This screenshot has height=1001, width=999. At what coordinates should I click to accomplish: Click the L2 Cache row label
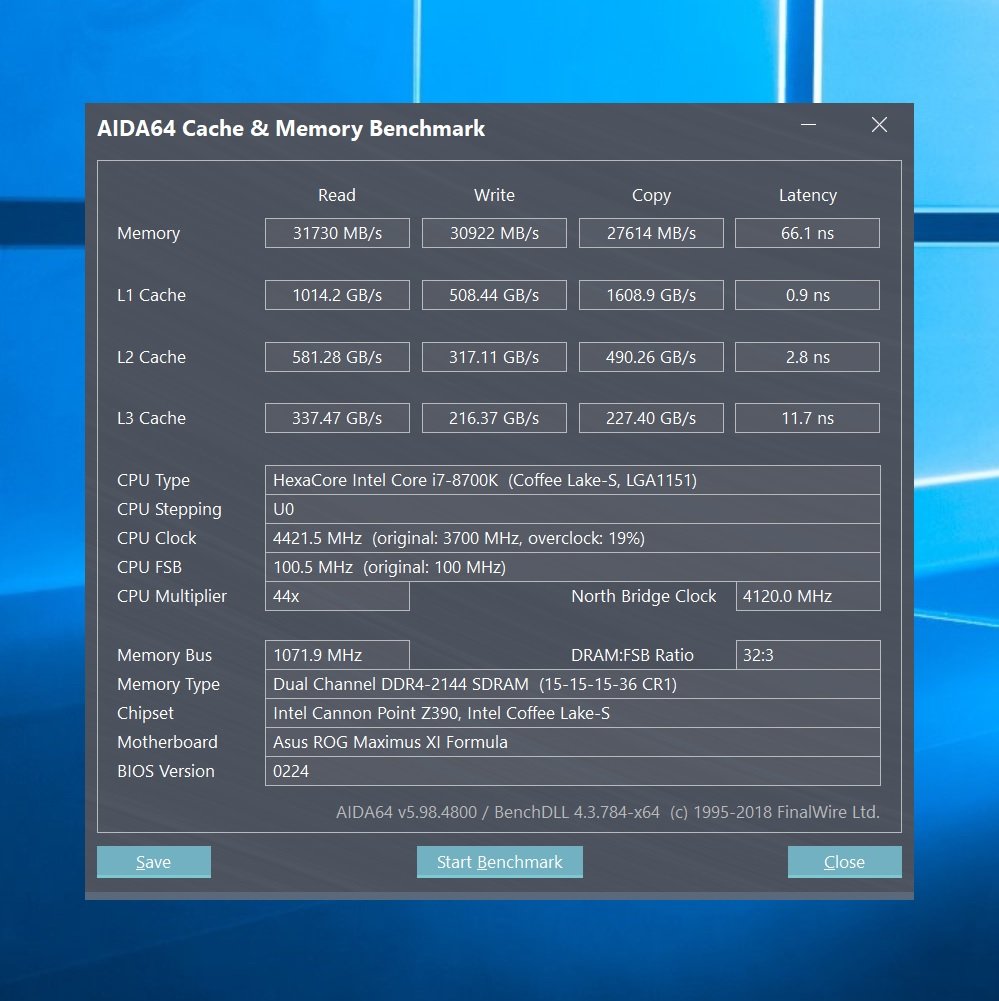(x=151, y=357)
